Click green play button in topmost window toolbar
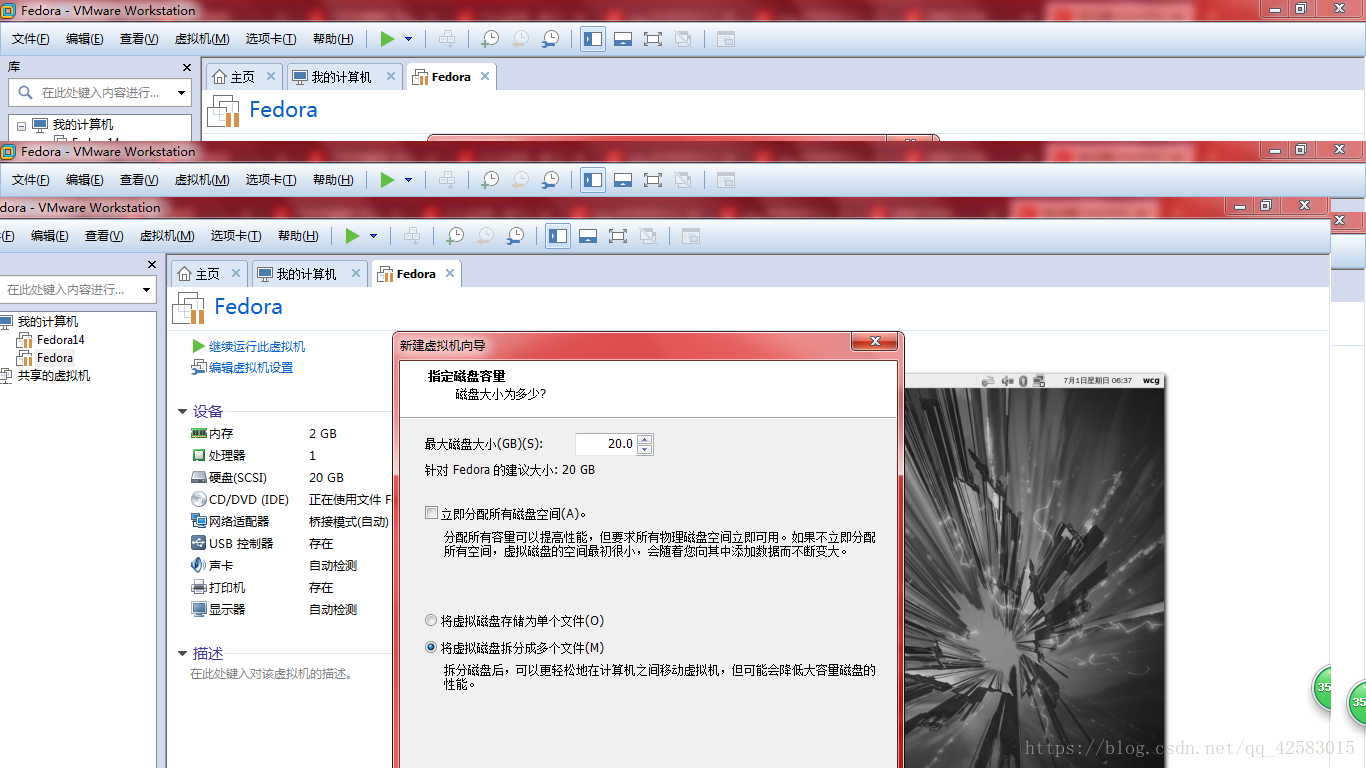Image resolution: width=1366 pixels, height=768 pixels. [387, 39]
